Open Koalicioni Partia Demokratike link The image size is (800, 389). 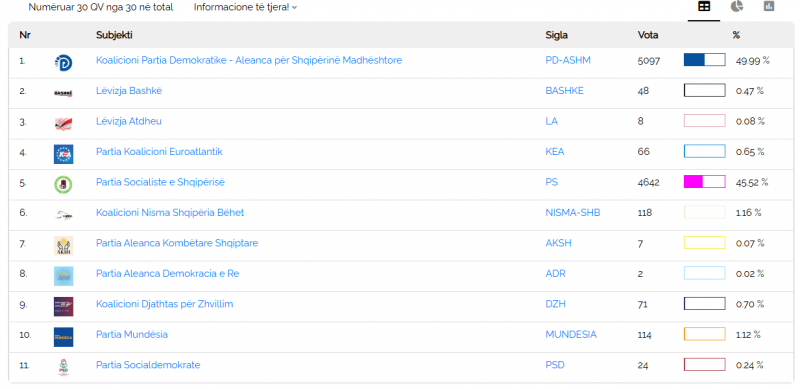249,60
